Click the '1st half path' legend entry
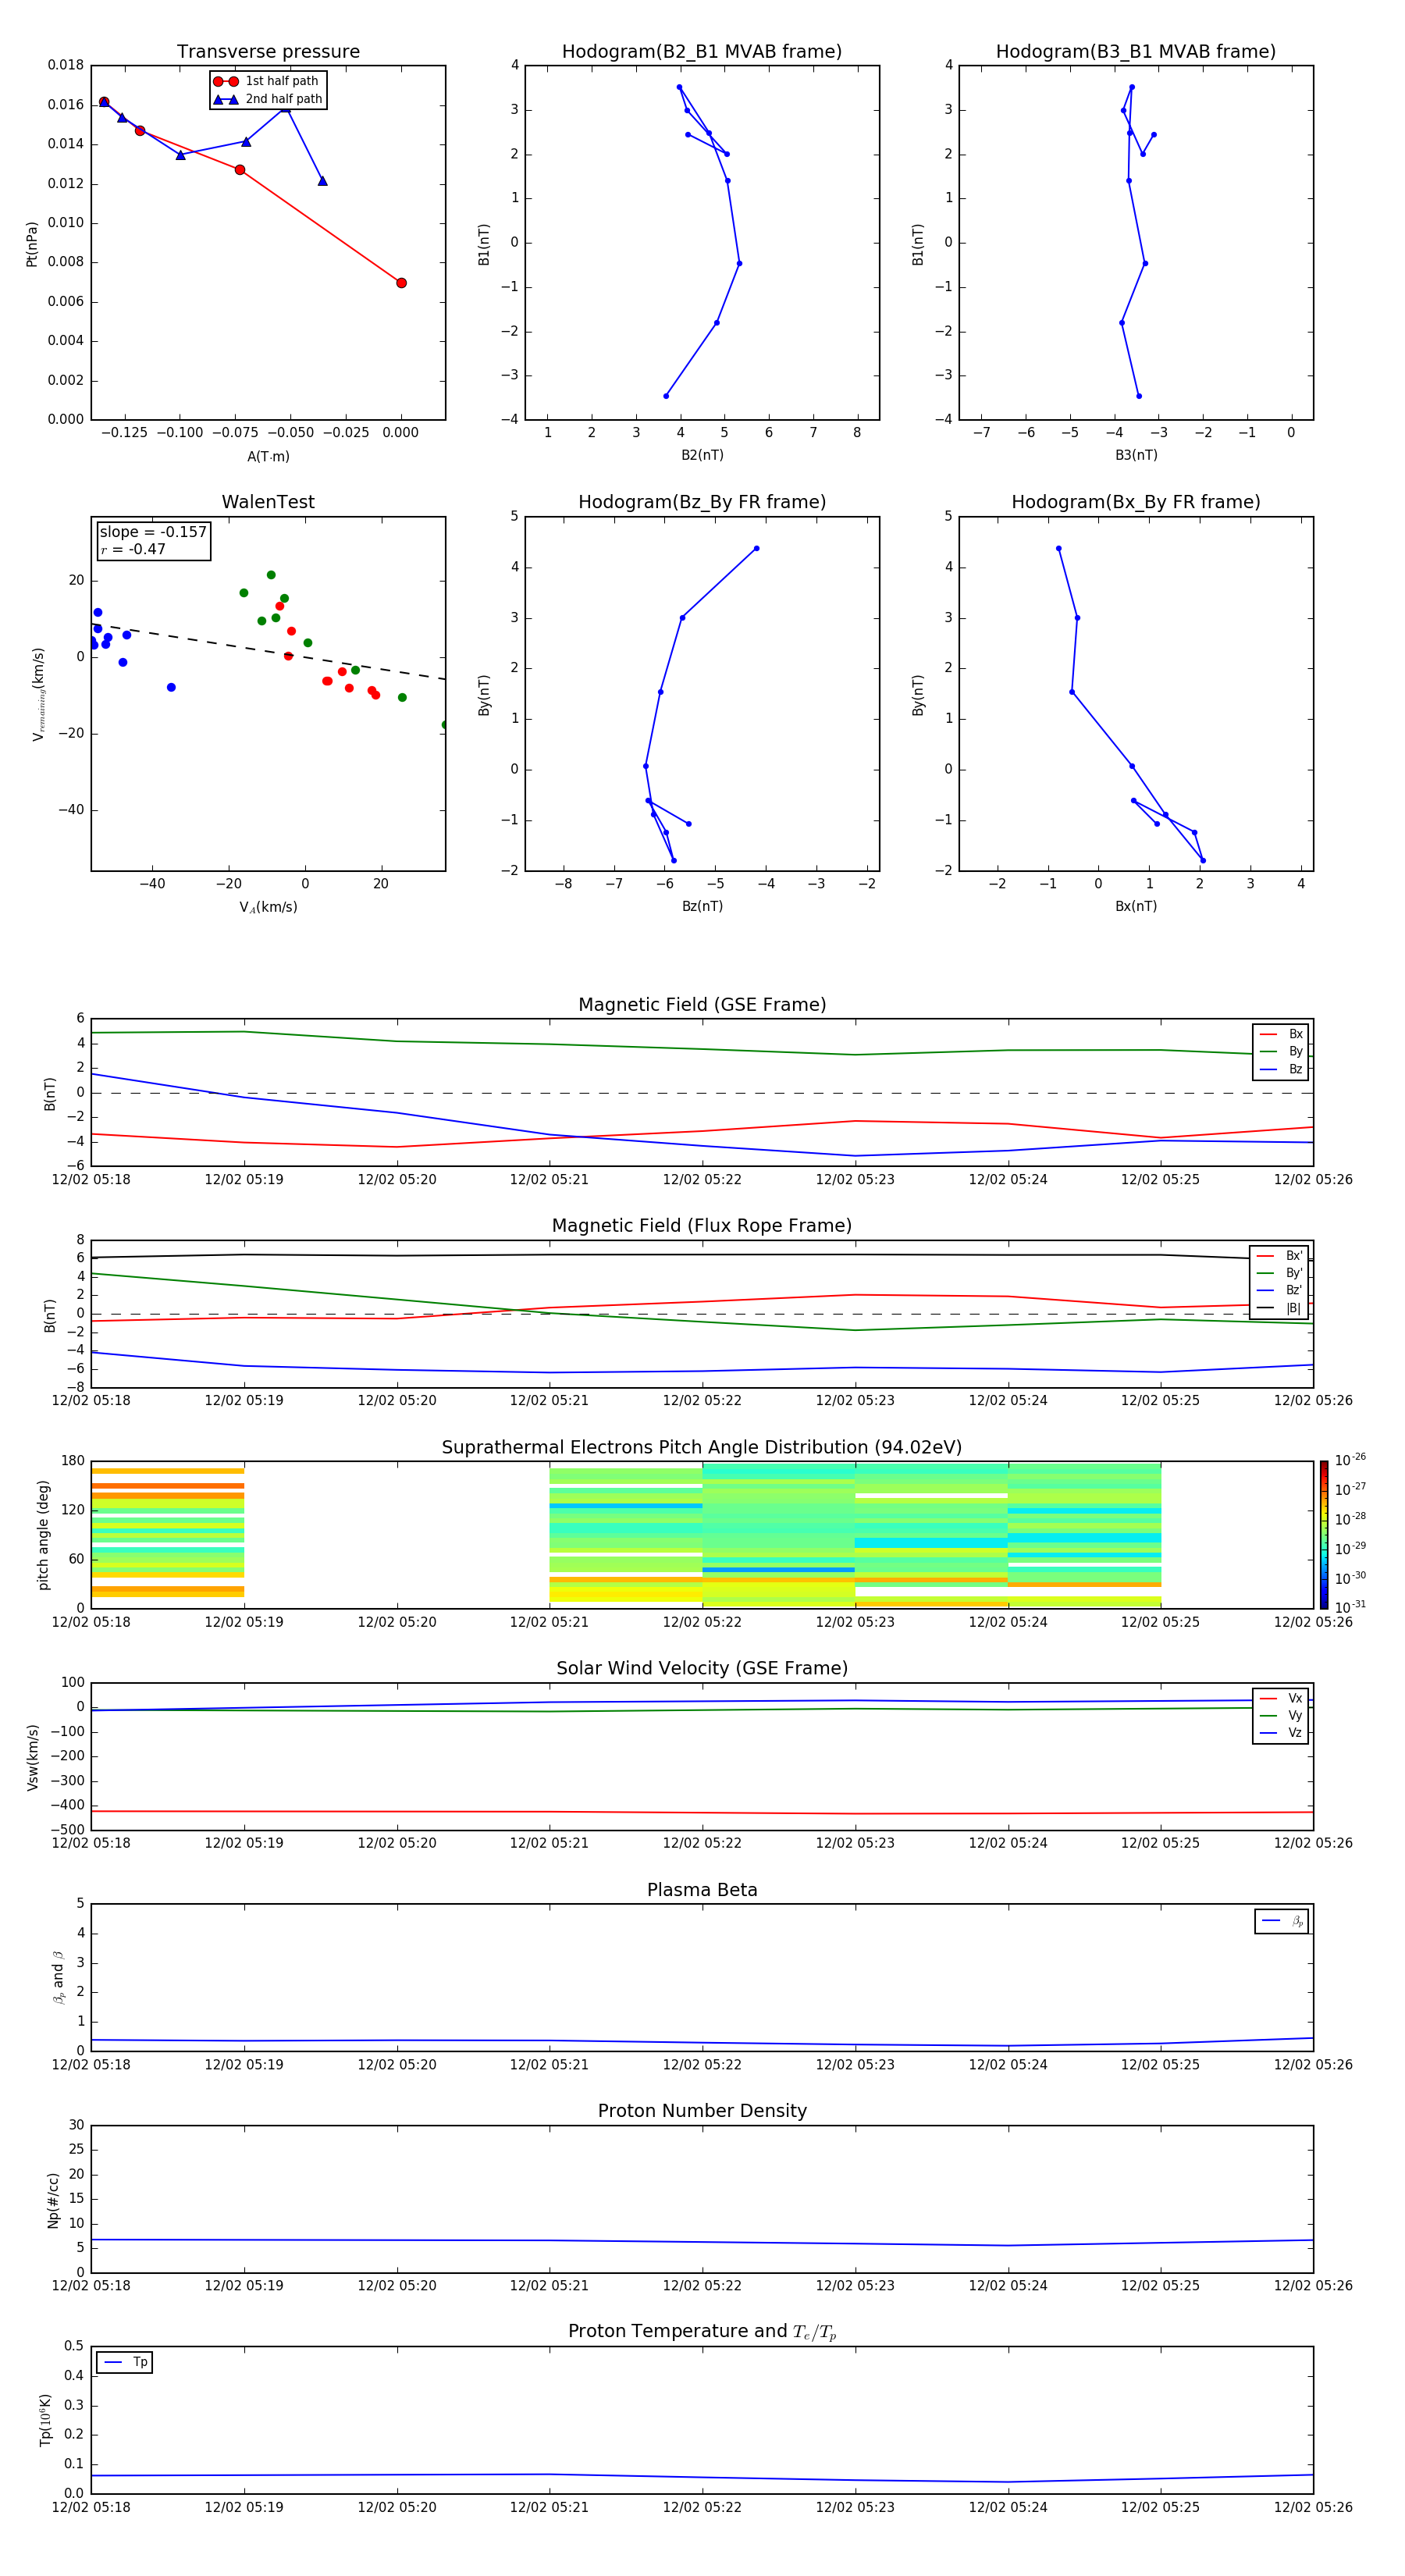 [267, 81]
